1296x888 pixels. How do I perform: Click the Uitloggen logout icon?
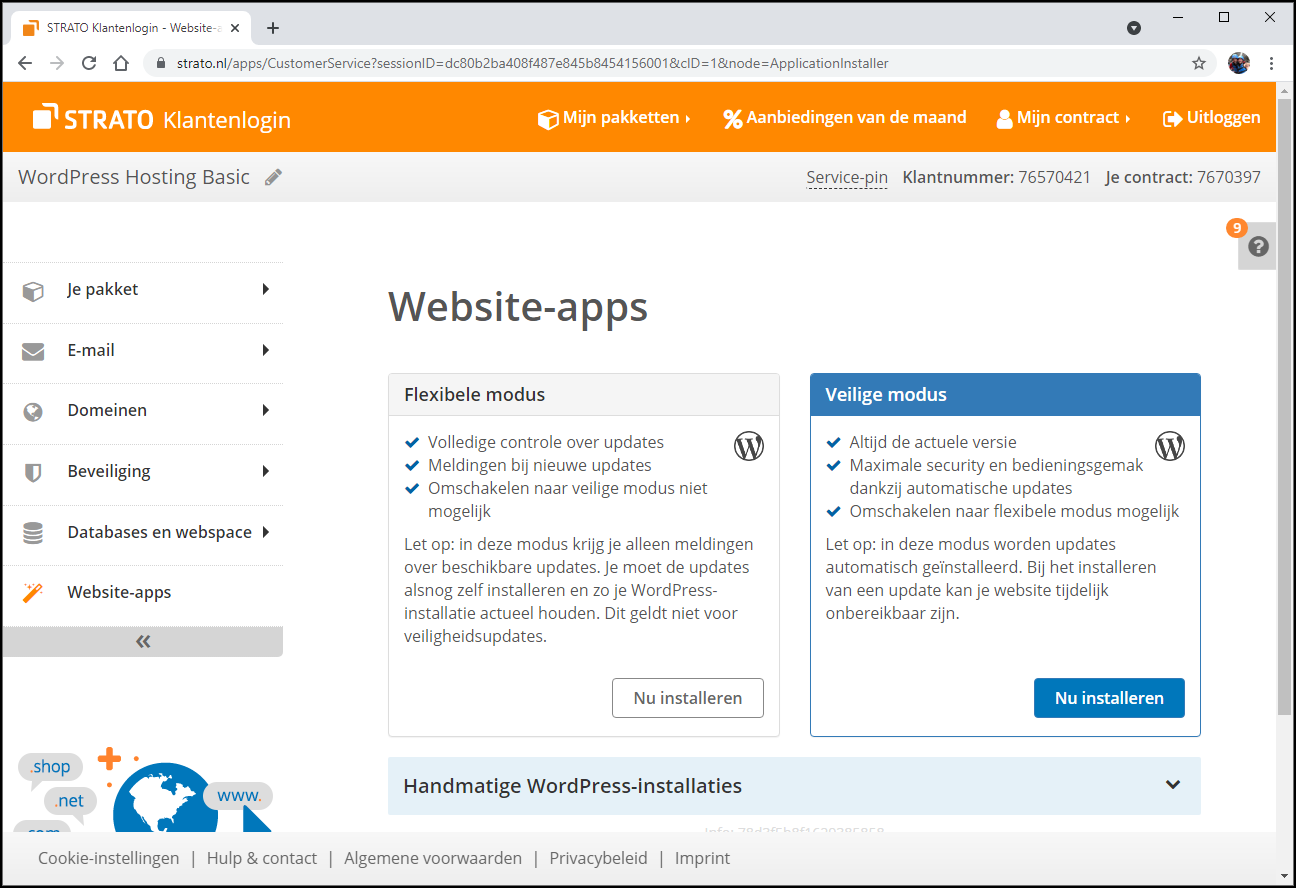pos(1172,118)
